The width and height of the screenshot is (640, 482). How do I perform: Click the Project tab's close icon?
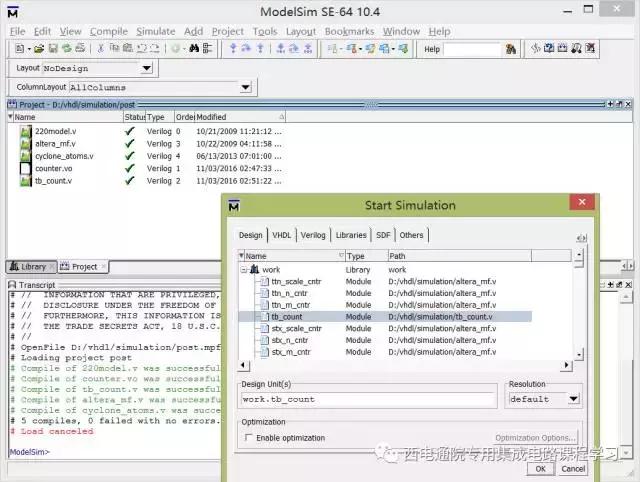tap(105, 267)
